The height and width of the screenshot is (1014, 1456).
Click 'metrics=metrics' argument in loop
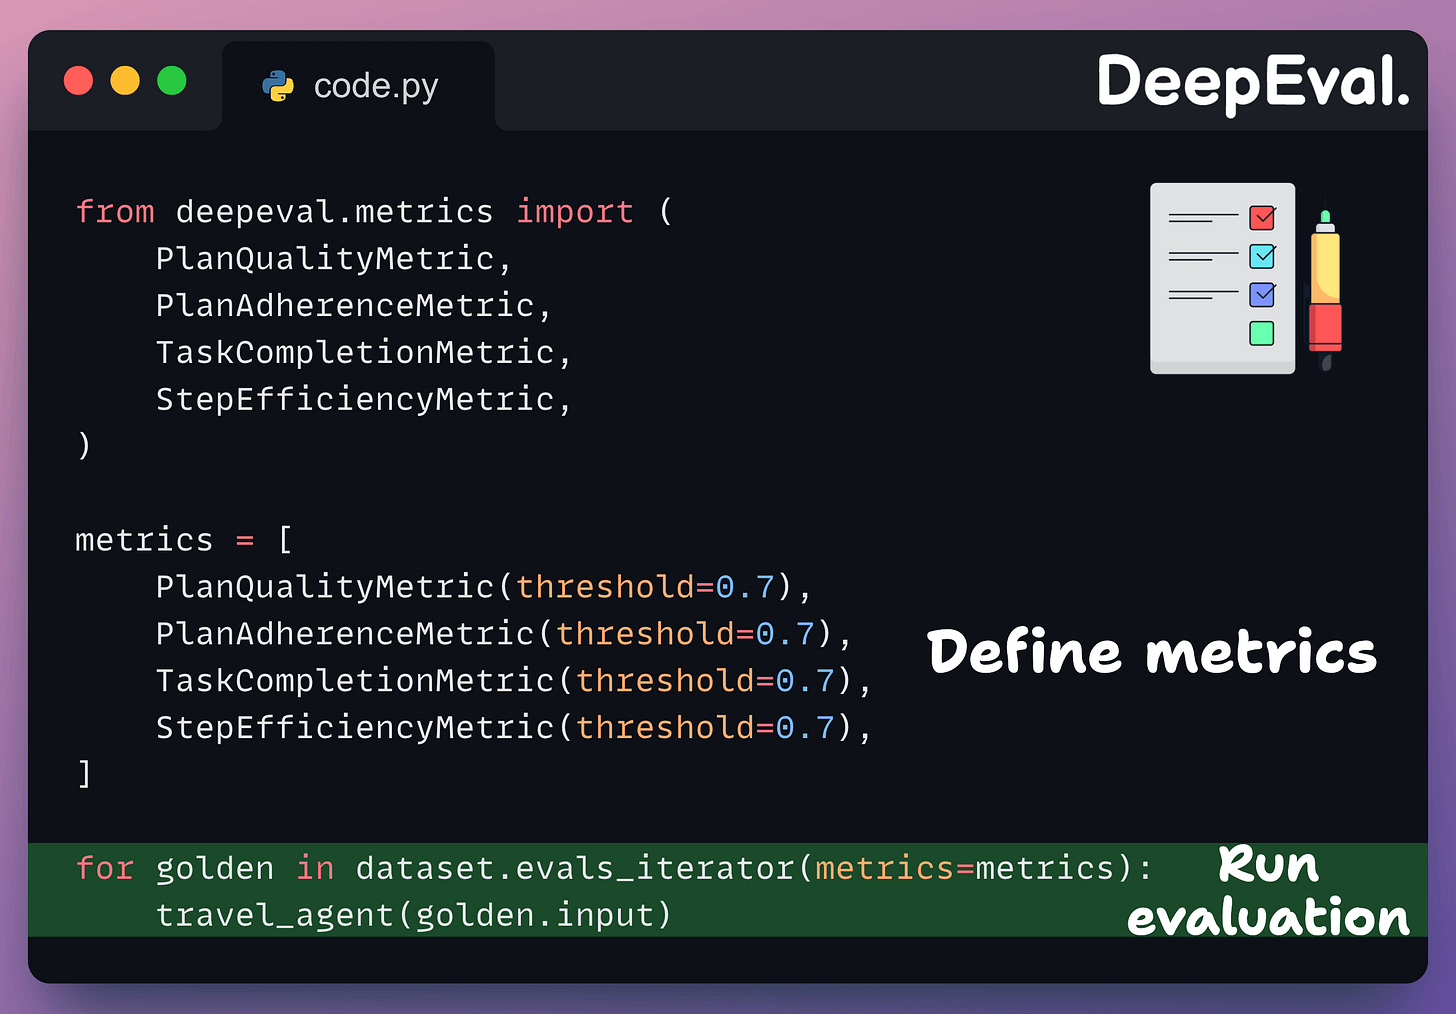point(965,868)
